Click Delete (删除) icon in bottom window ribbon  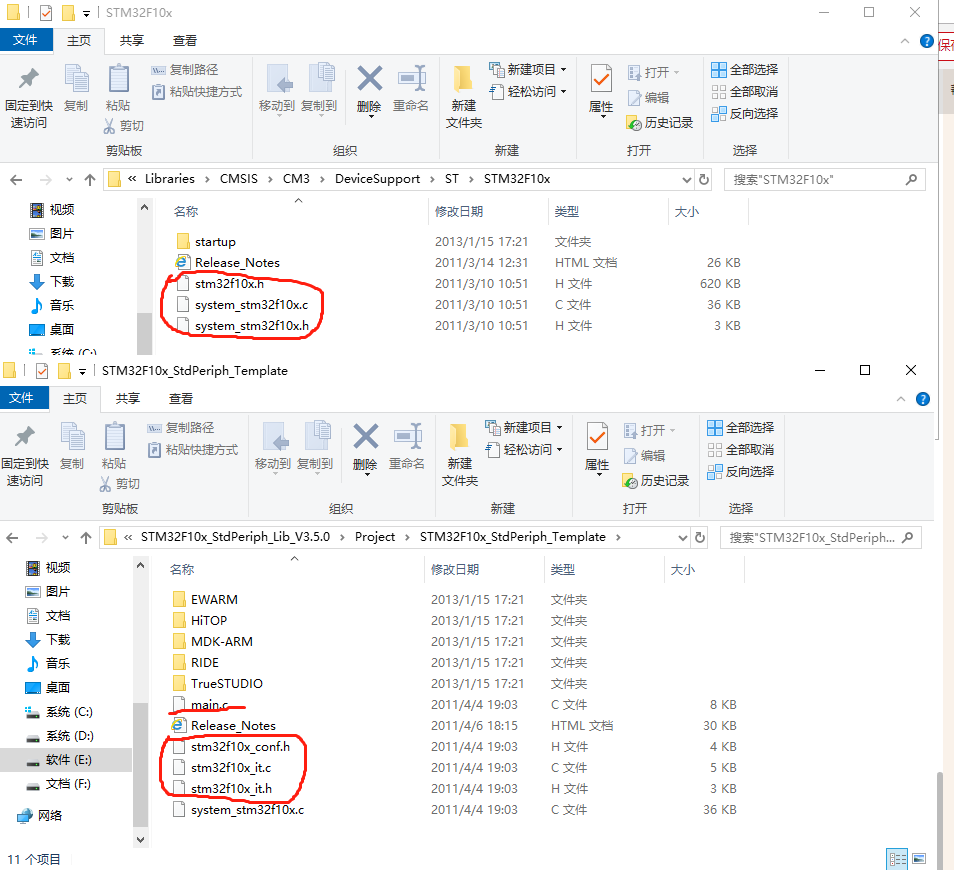pyautogui.click(x=365, y=448)
